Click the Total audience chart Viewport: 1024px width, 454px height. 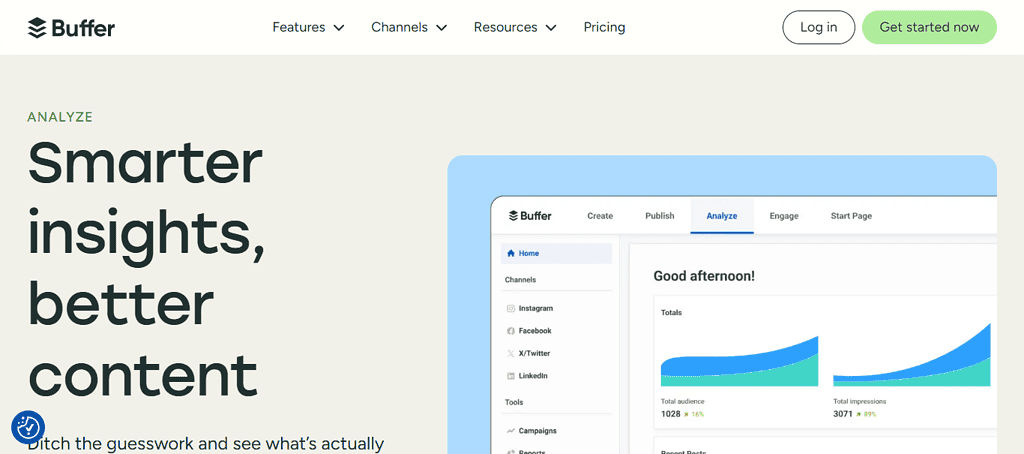coord(739,360)
